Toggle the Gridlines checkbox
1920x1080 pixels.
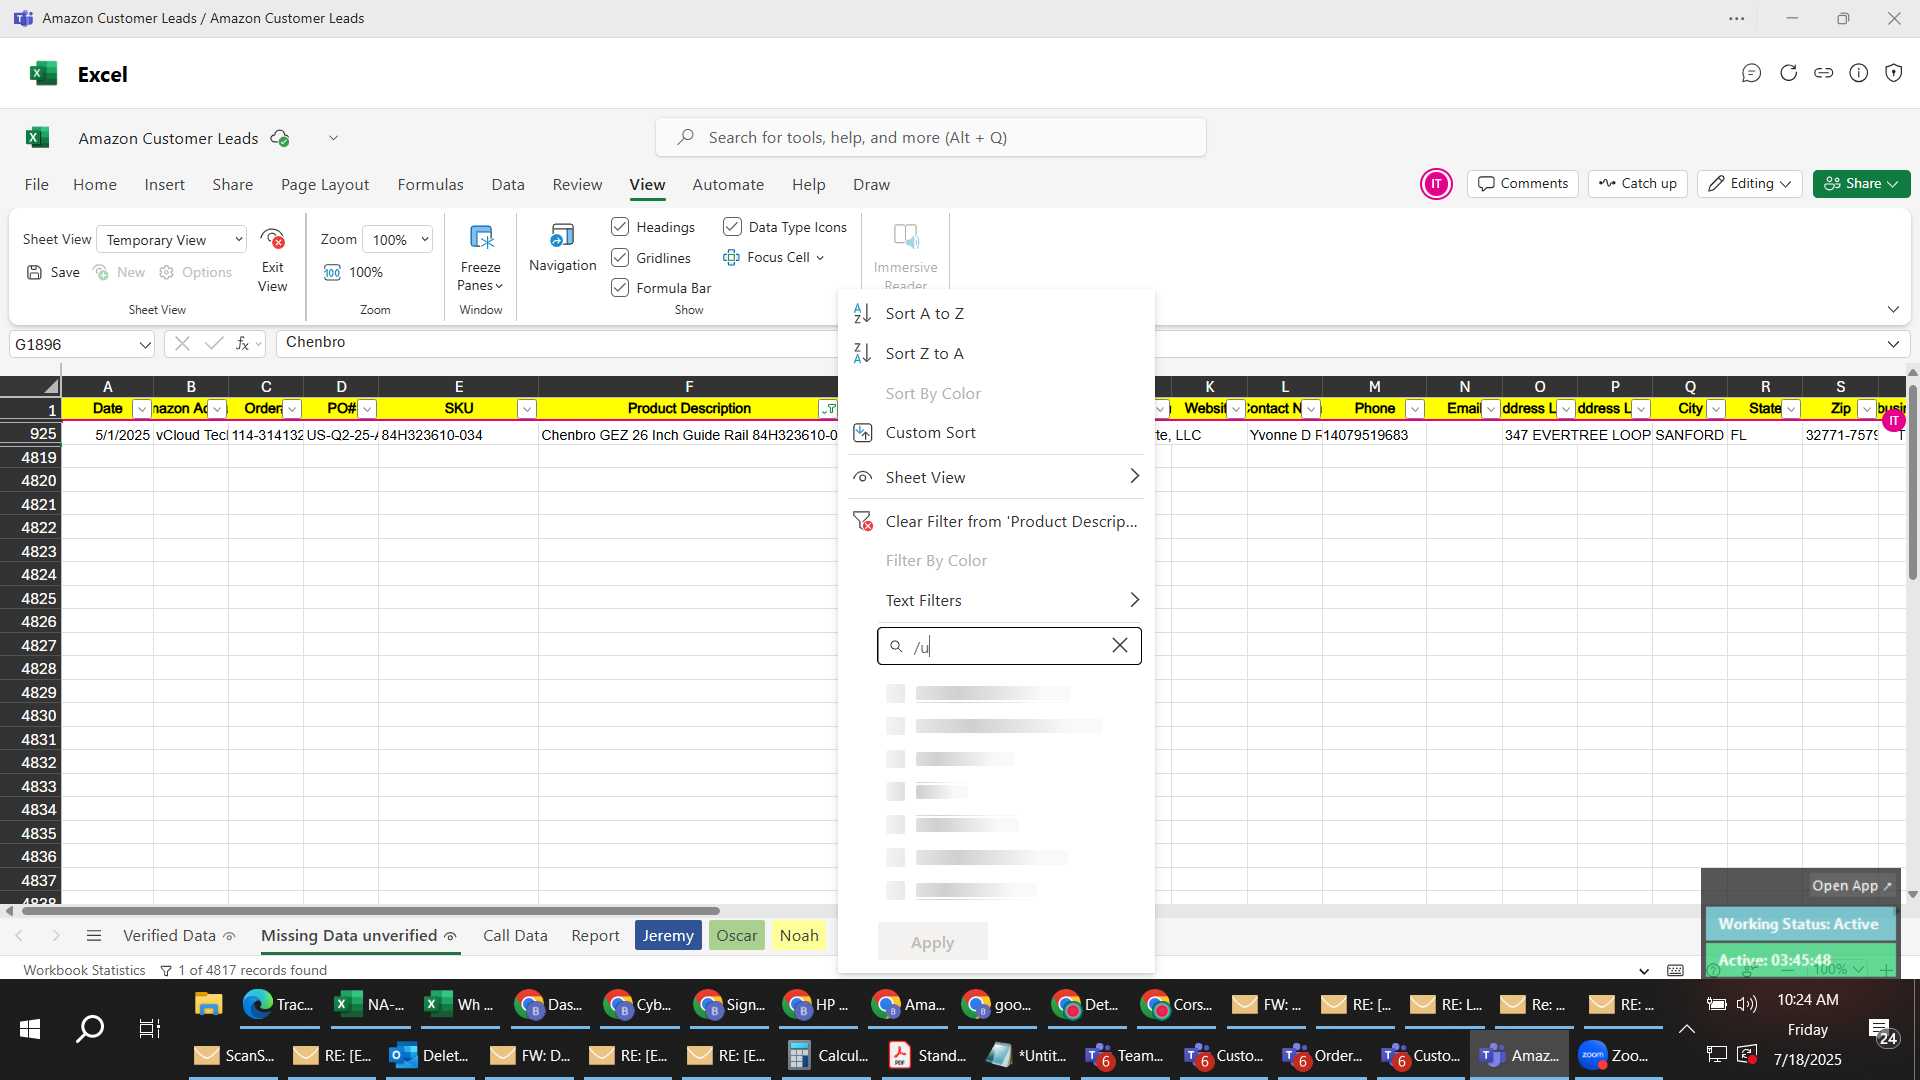pos(620,258)
